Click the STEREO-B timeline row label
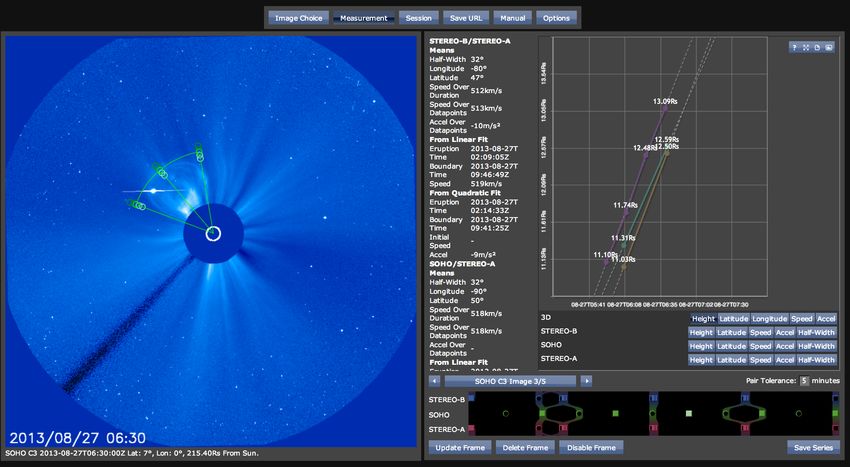 click(447, 399)
